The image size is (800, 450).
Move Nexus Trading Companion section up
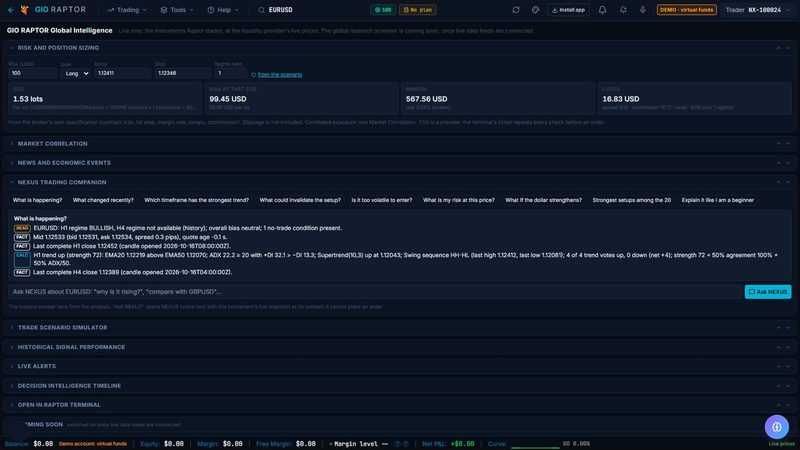tap(779, 182)
